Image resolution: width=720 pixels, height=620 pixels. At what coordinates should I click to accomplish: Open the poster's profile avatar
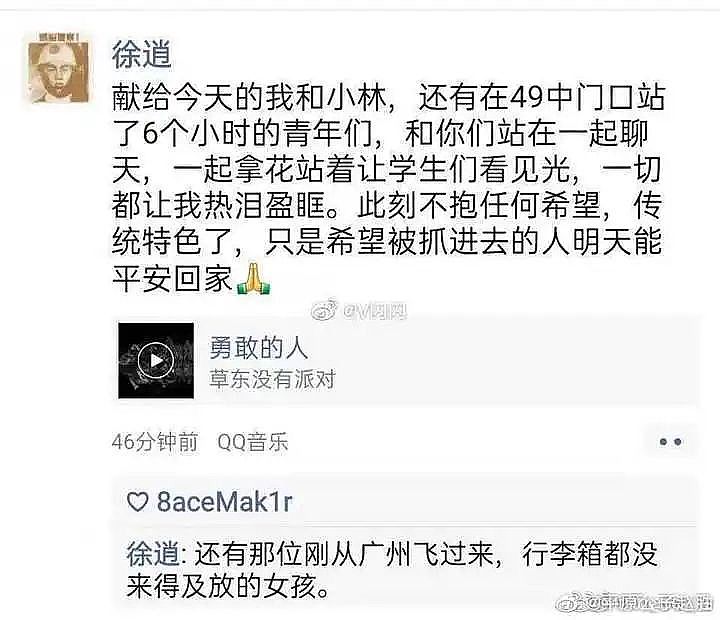(x=58, y=68)
